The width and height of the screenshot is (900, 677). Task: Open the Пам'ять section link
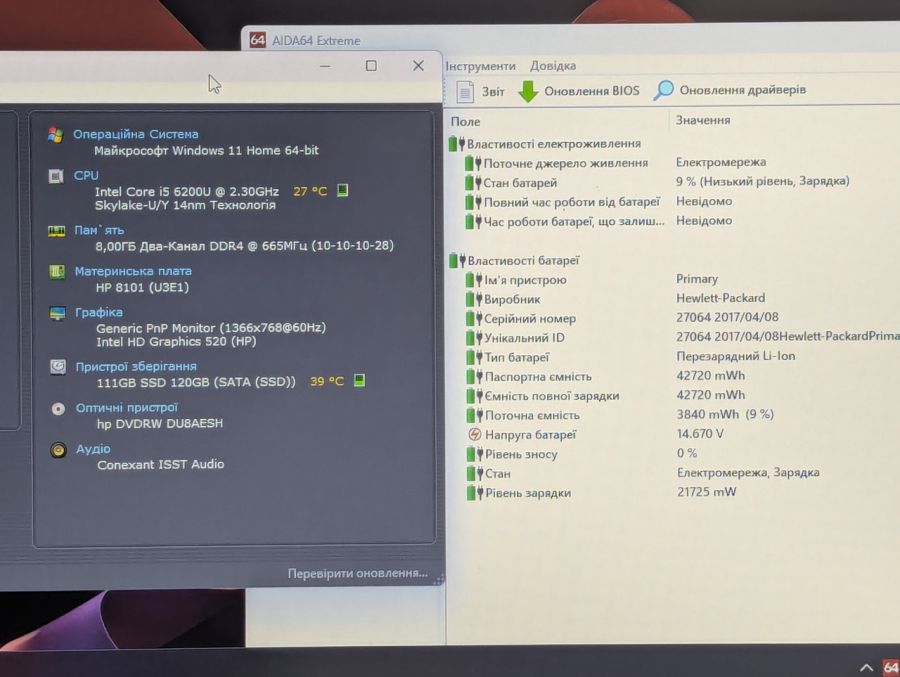(x=99, y=230)
